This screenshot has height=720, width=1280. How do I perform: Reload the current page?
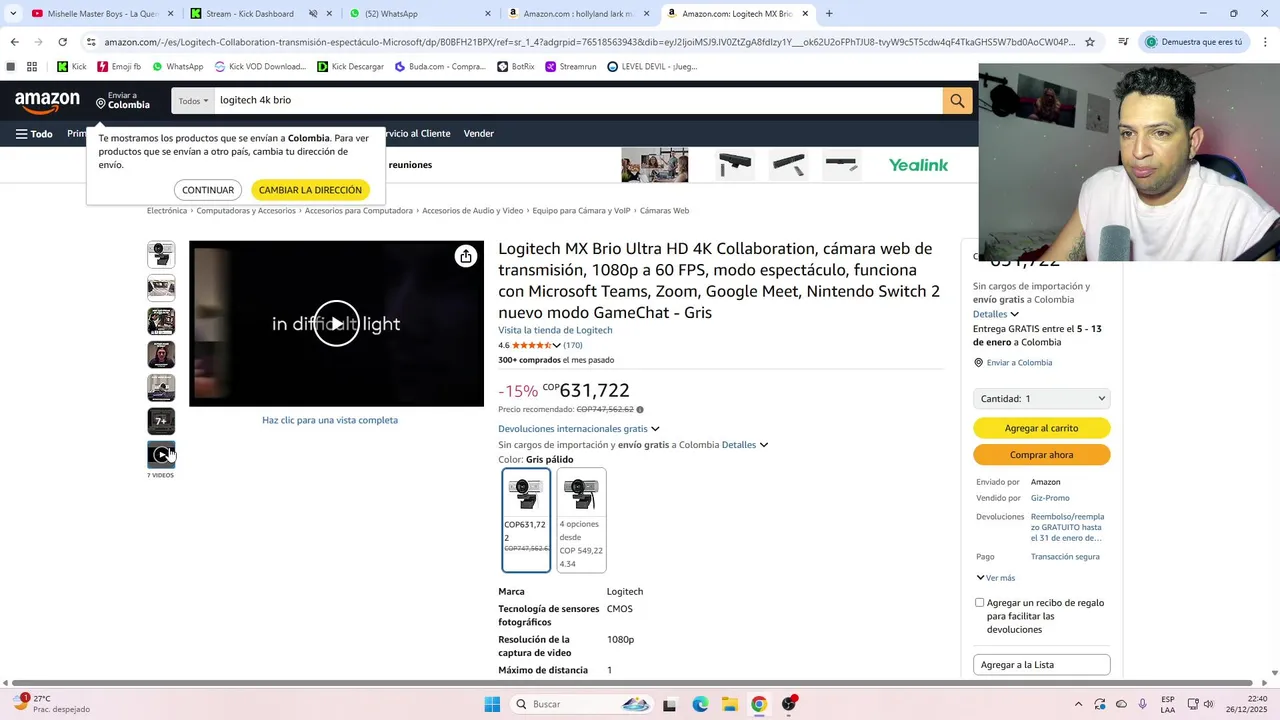coord(62,42)
